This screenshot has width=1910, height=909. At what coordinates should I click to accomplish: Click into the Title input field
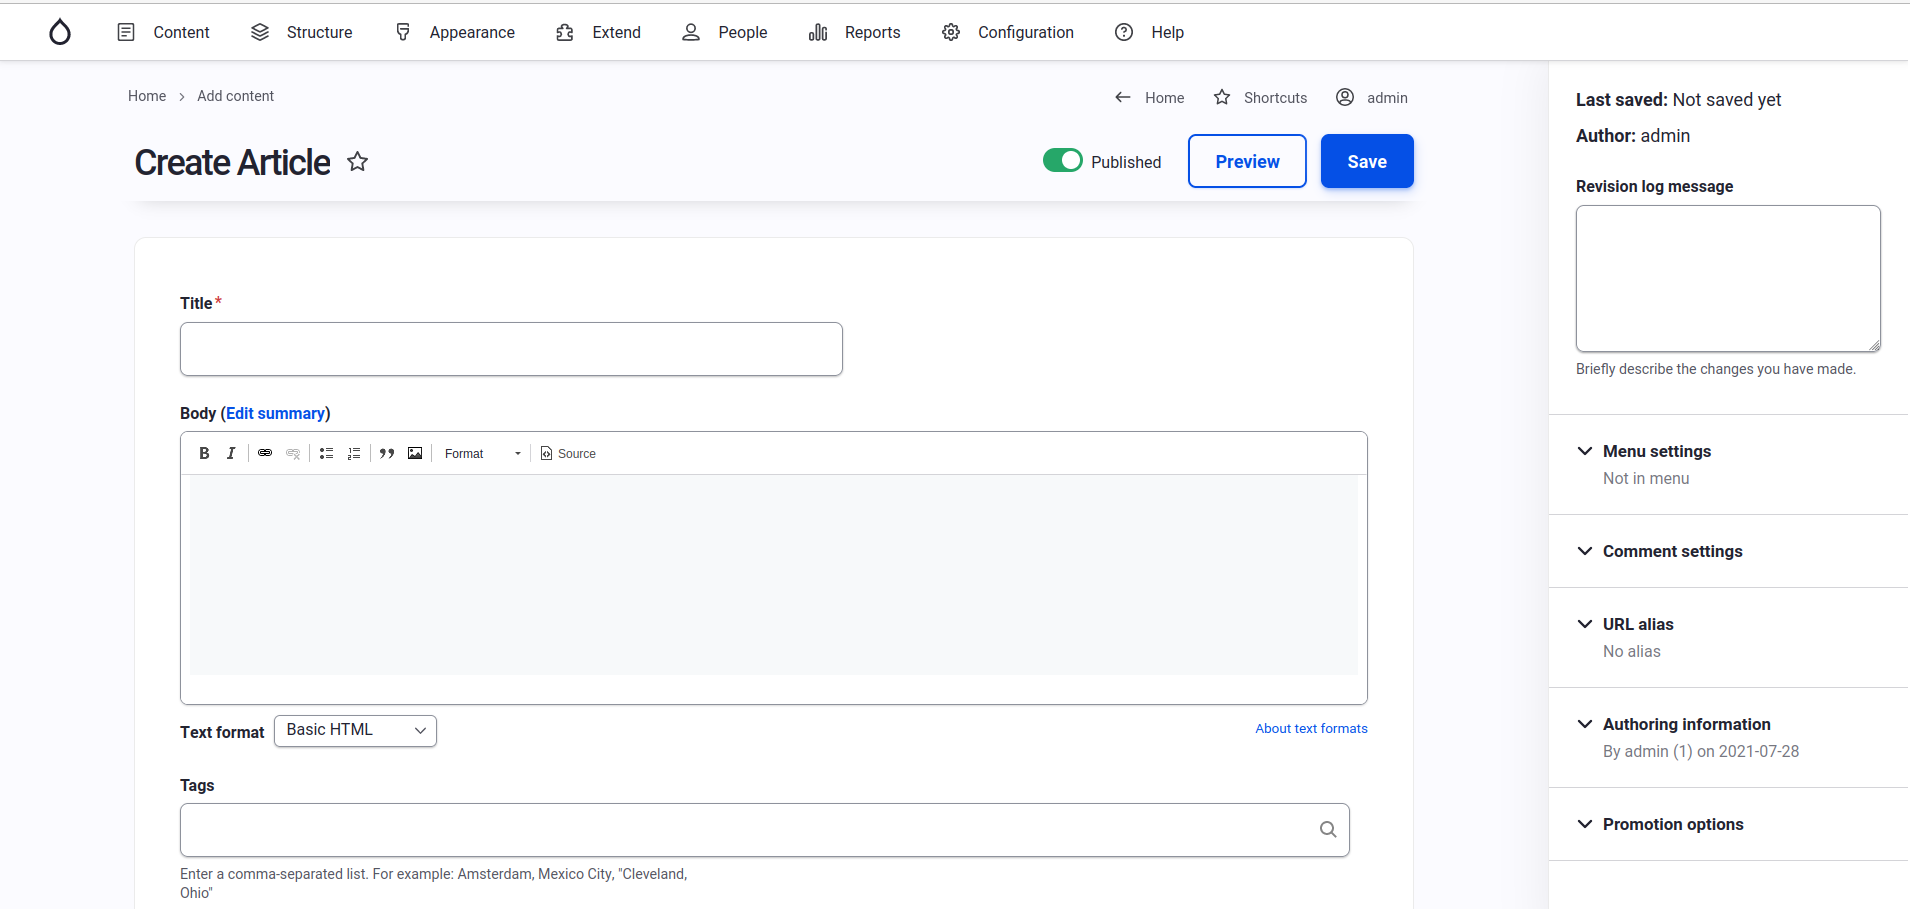(511, 349)
